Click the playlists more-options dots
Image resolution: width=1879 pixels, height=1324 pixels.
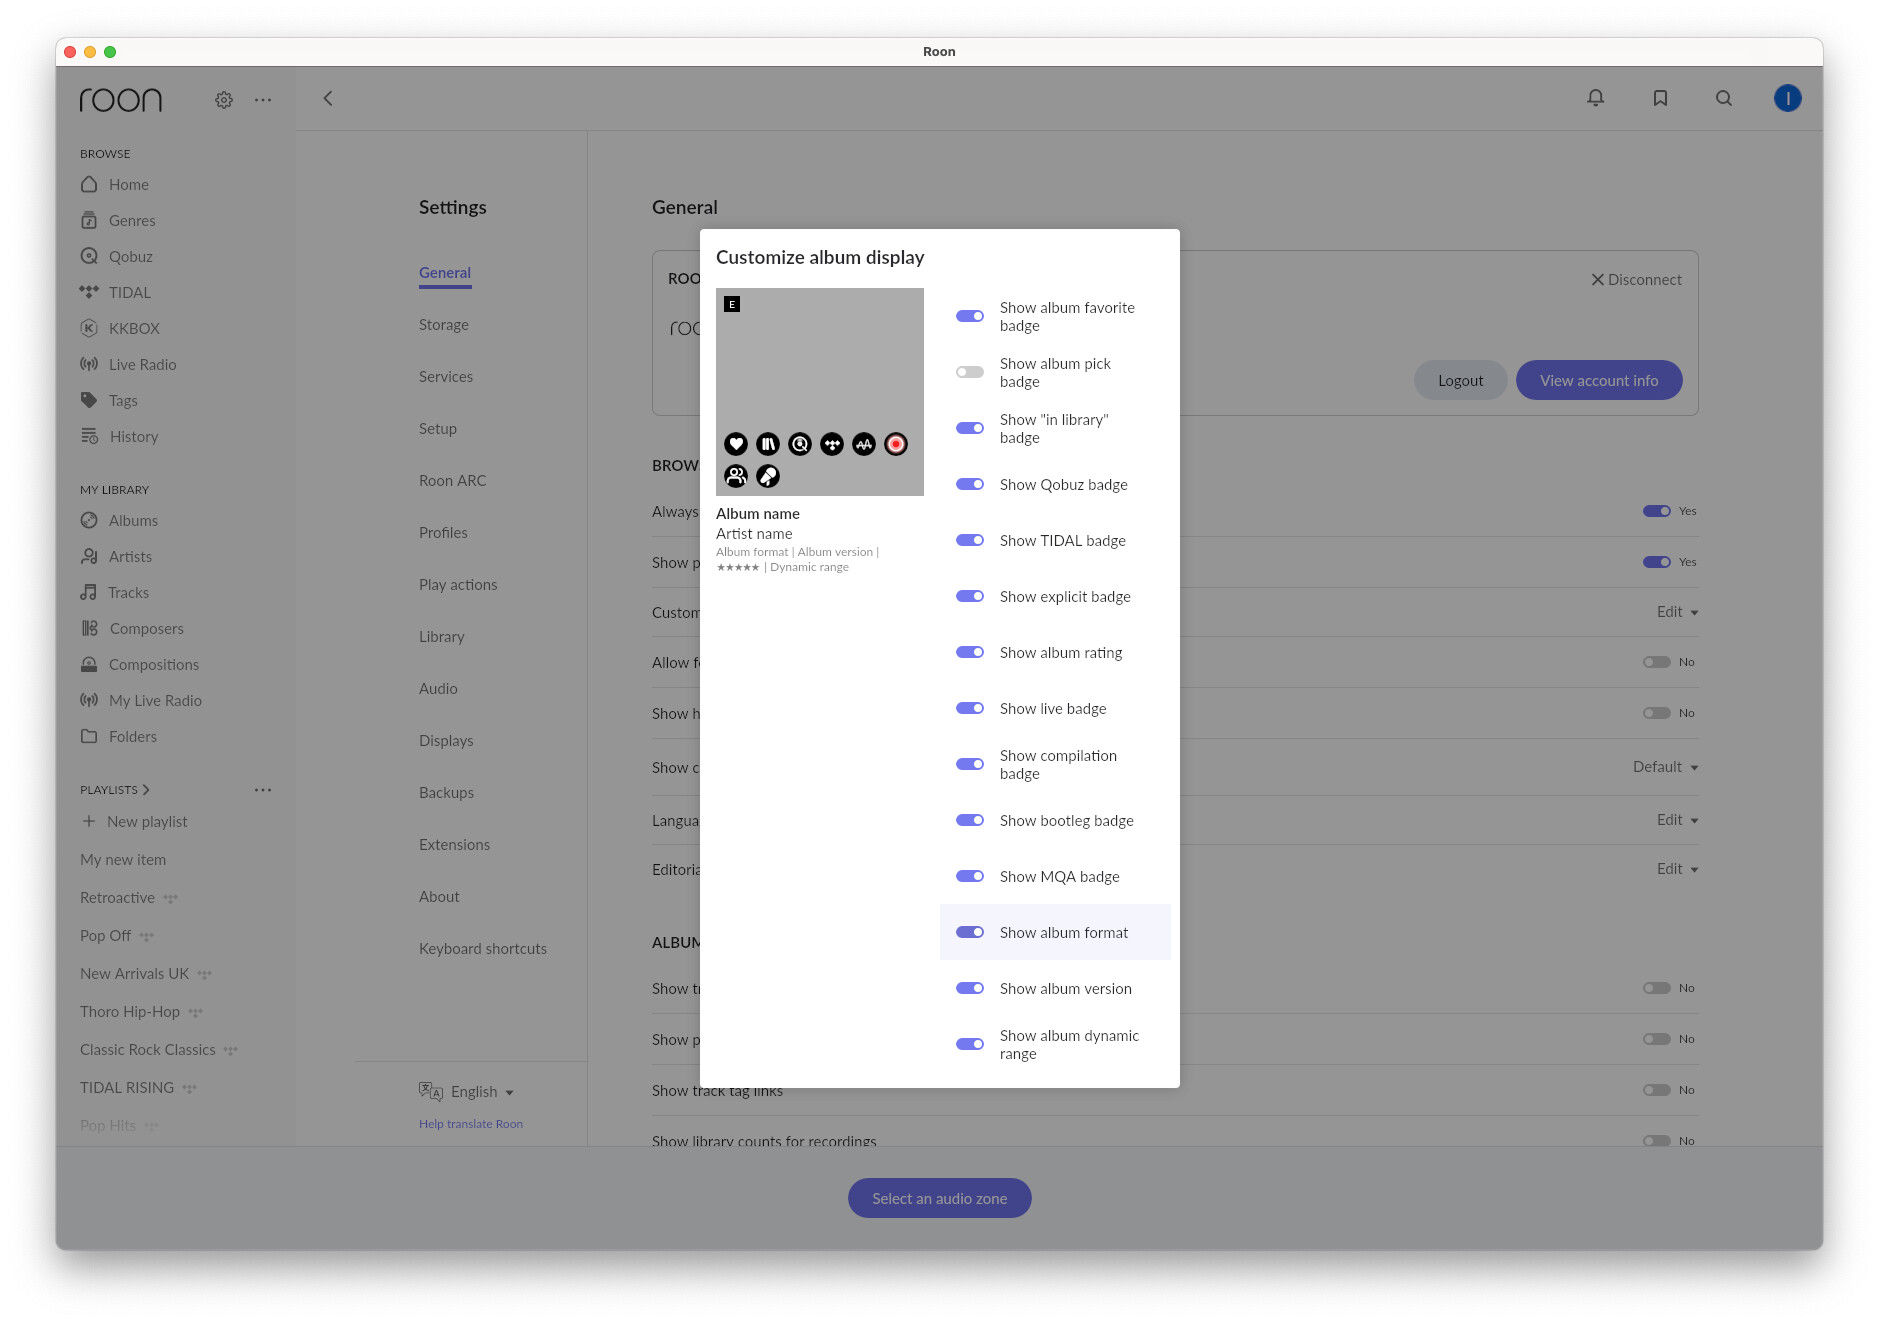263,790
